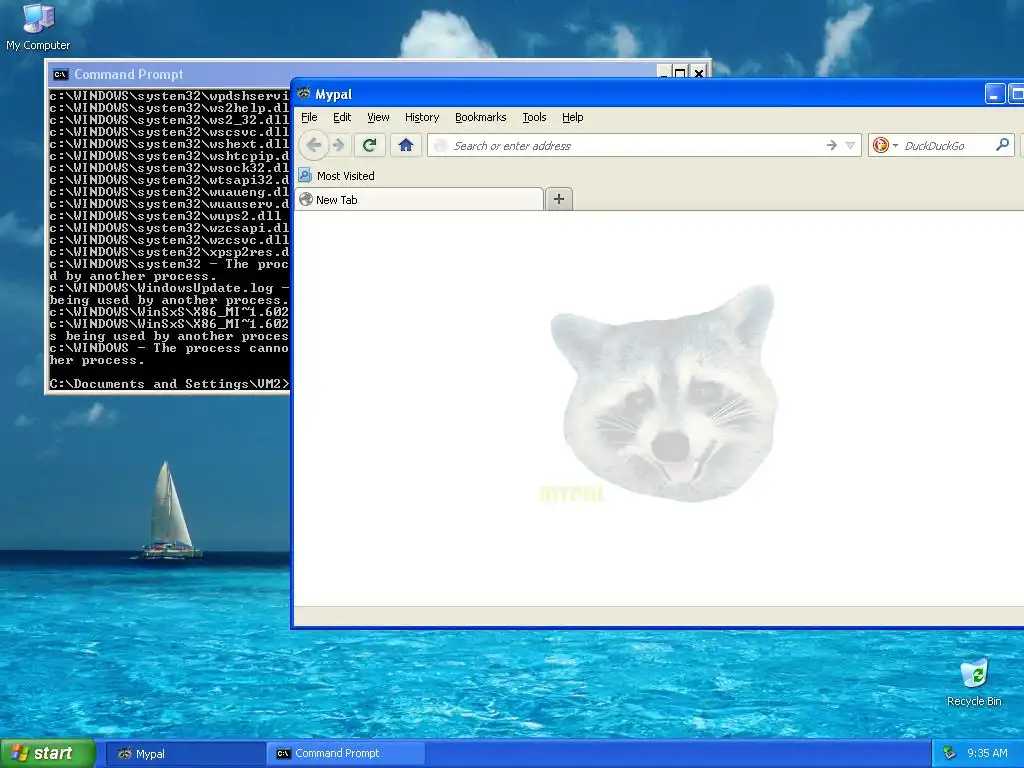Image resolution: width=1024 pixels, height=768 pixels.
Task: Switch to Mypal taskbar button
Action: [186, 754]
